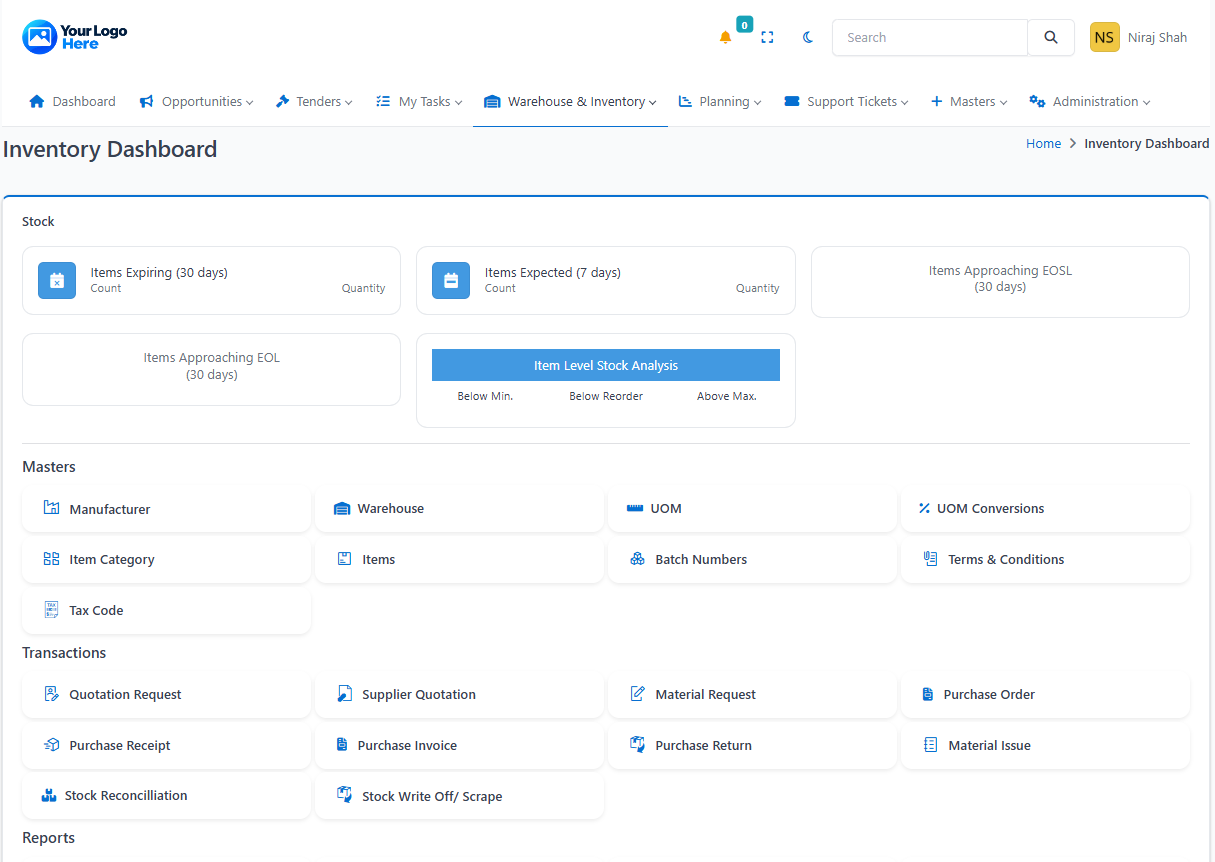Click the UOM Conversions percent icon
This screenshot has width=1215, height=862.
tap(924, 508)
